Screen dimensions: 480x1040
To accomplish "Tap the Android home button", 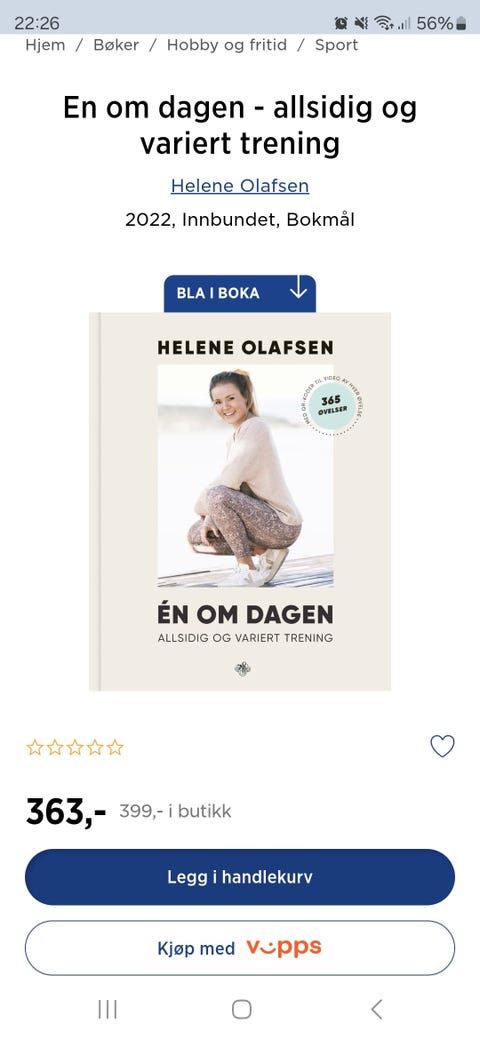I will tap(241, 1009).
